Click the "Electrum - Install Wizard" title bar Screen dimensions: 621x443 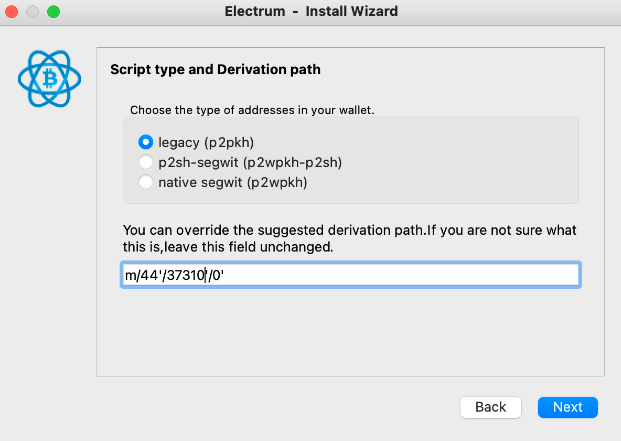pos(312,11)
